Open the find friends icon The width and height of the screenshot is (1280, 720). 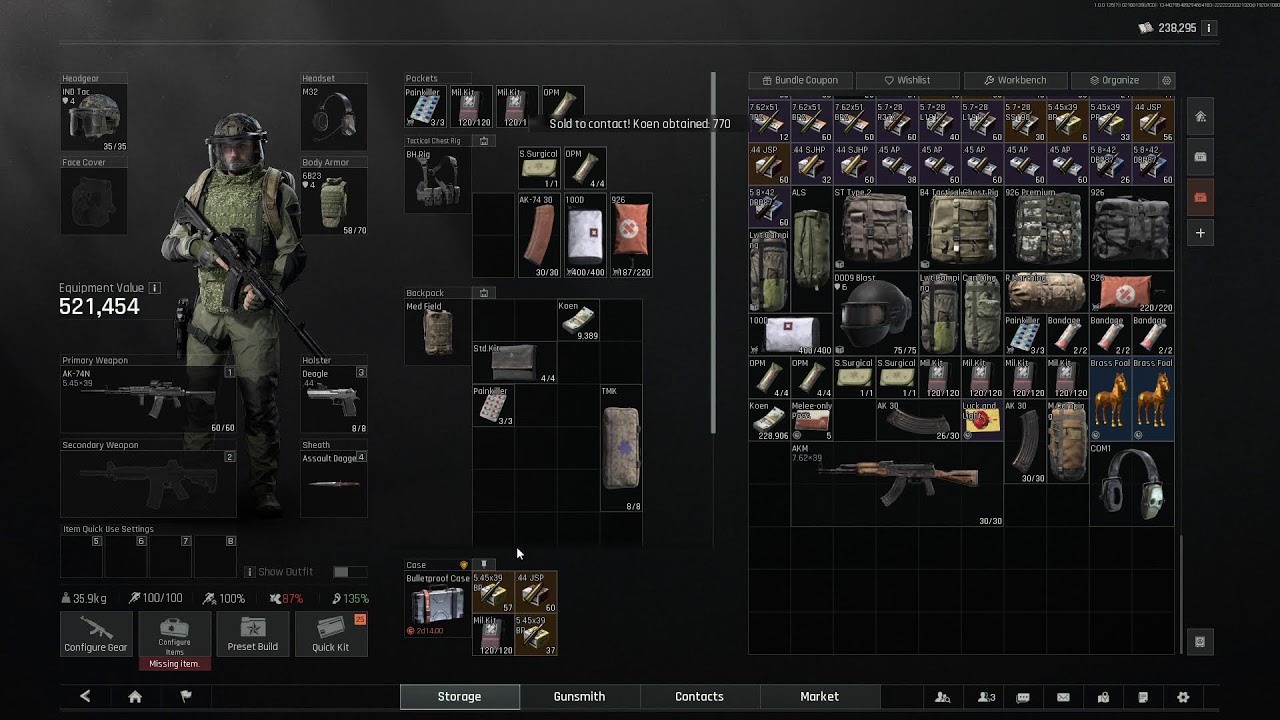(942, 697)
